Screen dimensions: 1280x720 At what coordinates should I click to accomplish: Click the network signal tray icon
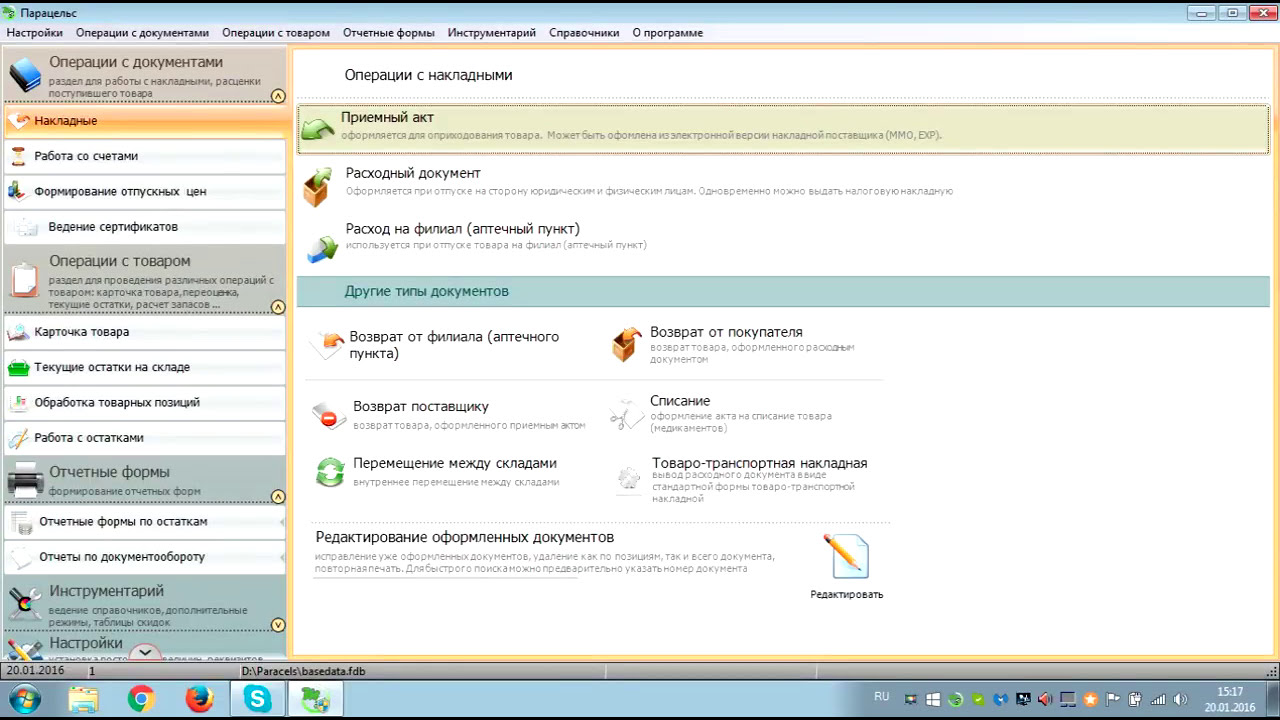(1157, 700)
